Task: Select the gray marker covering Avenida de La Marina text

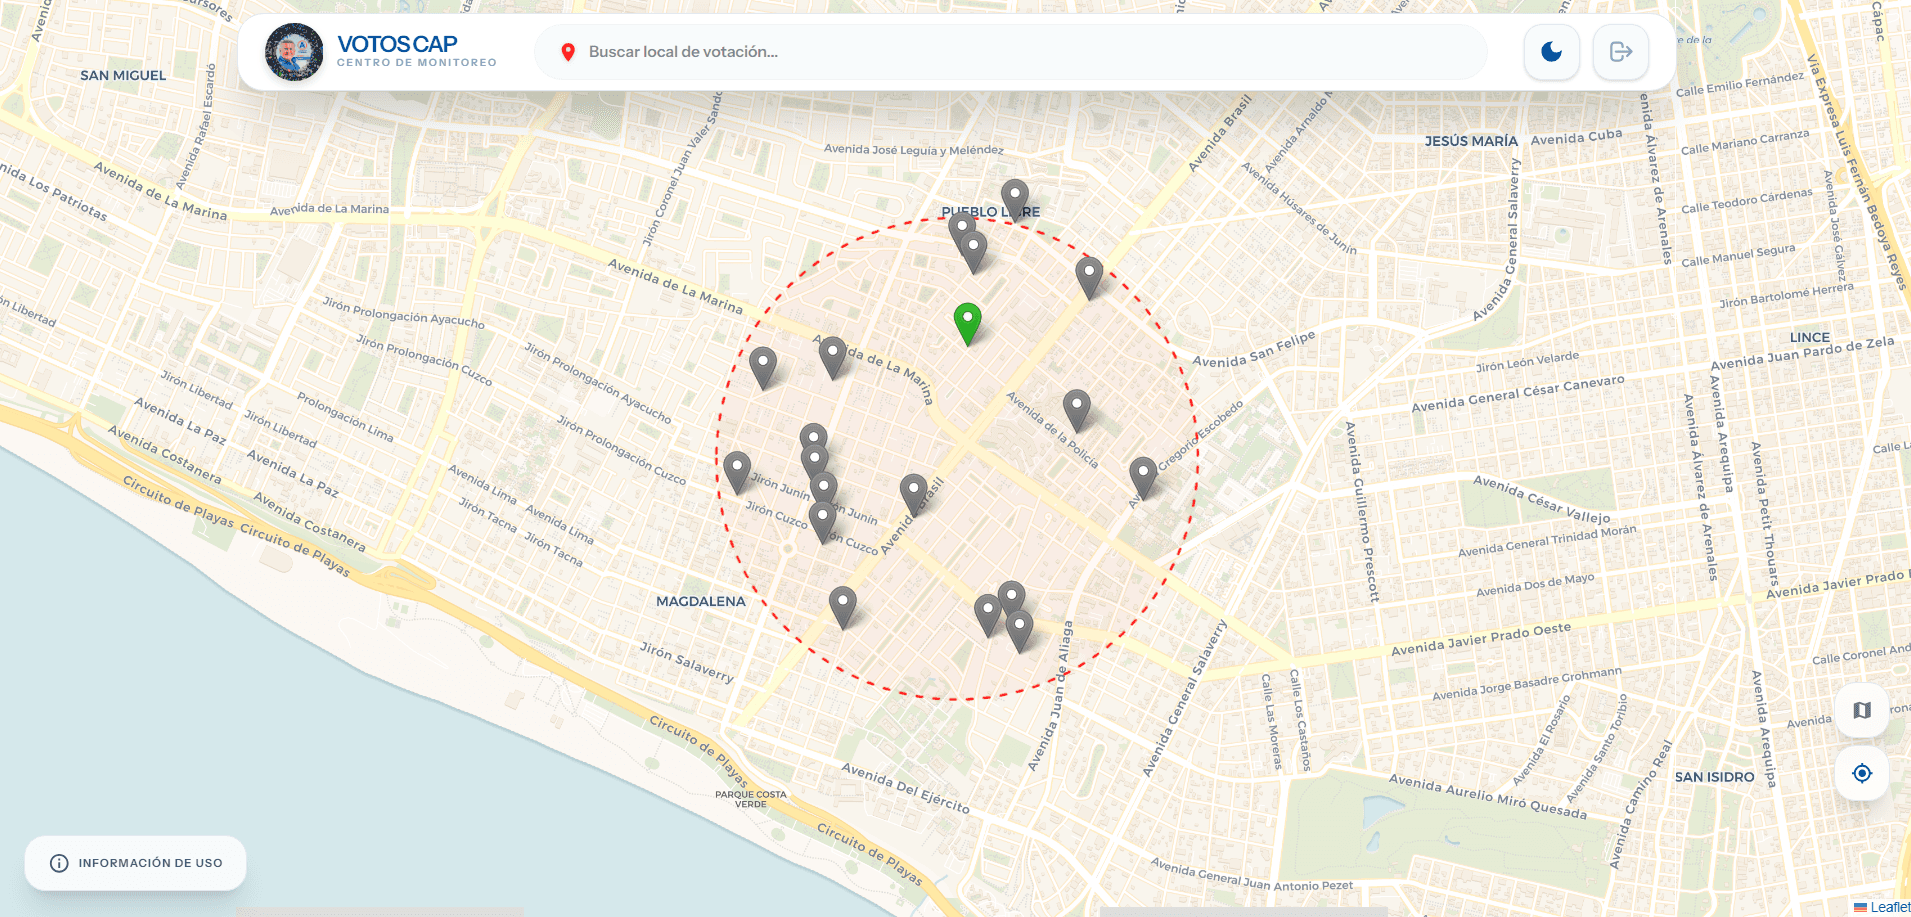Action: pyautogui.click(x=833, y=358)
